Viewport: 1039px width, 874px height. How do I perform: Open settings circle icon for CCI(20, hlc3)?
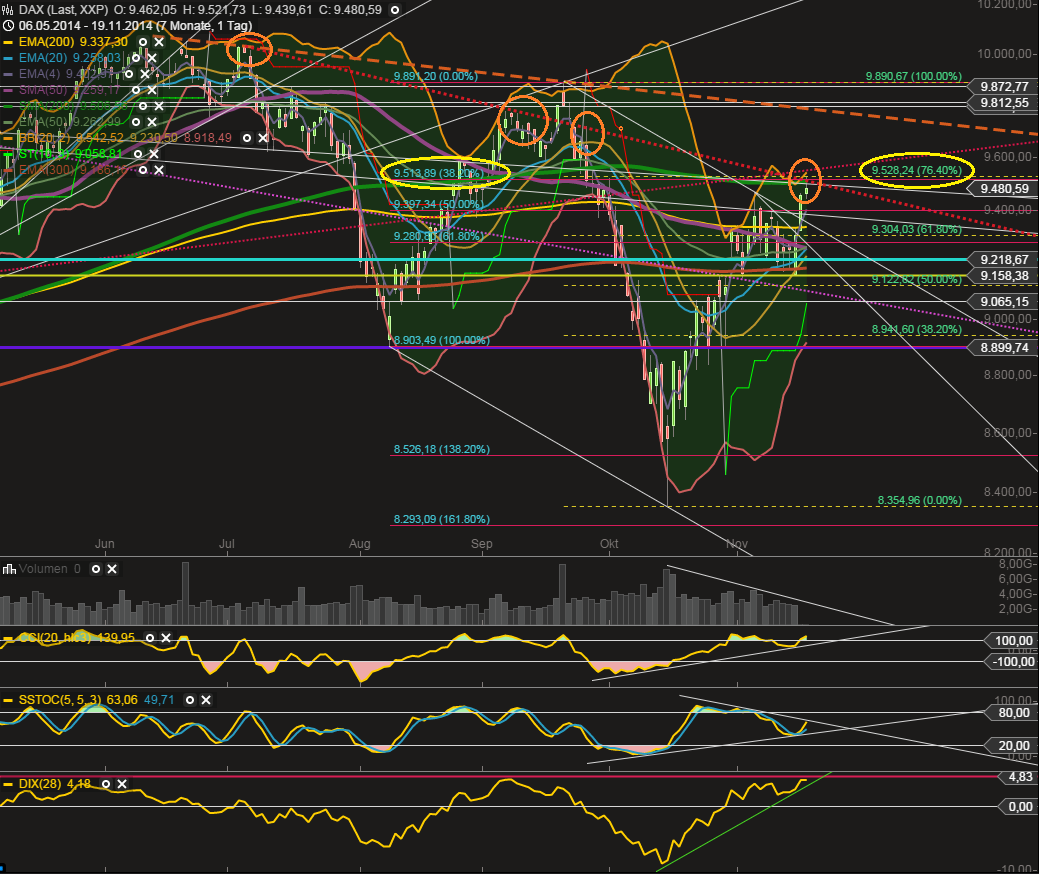coord(150,638)
